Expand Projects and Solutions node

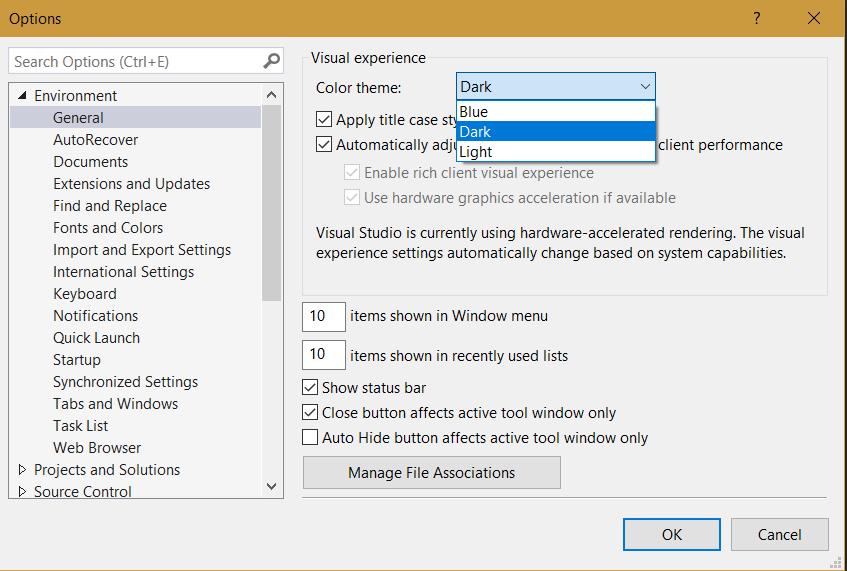pos(22,469)
